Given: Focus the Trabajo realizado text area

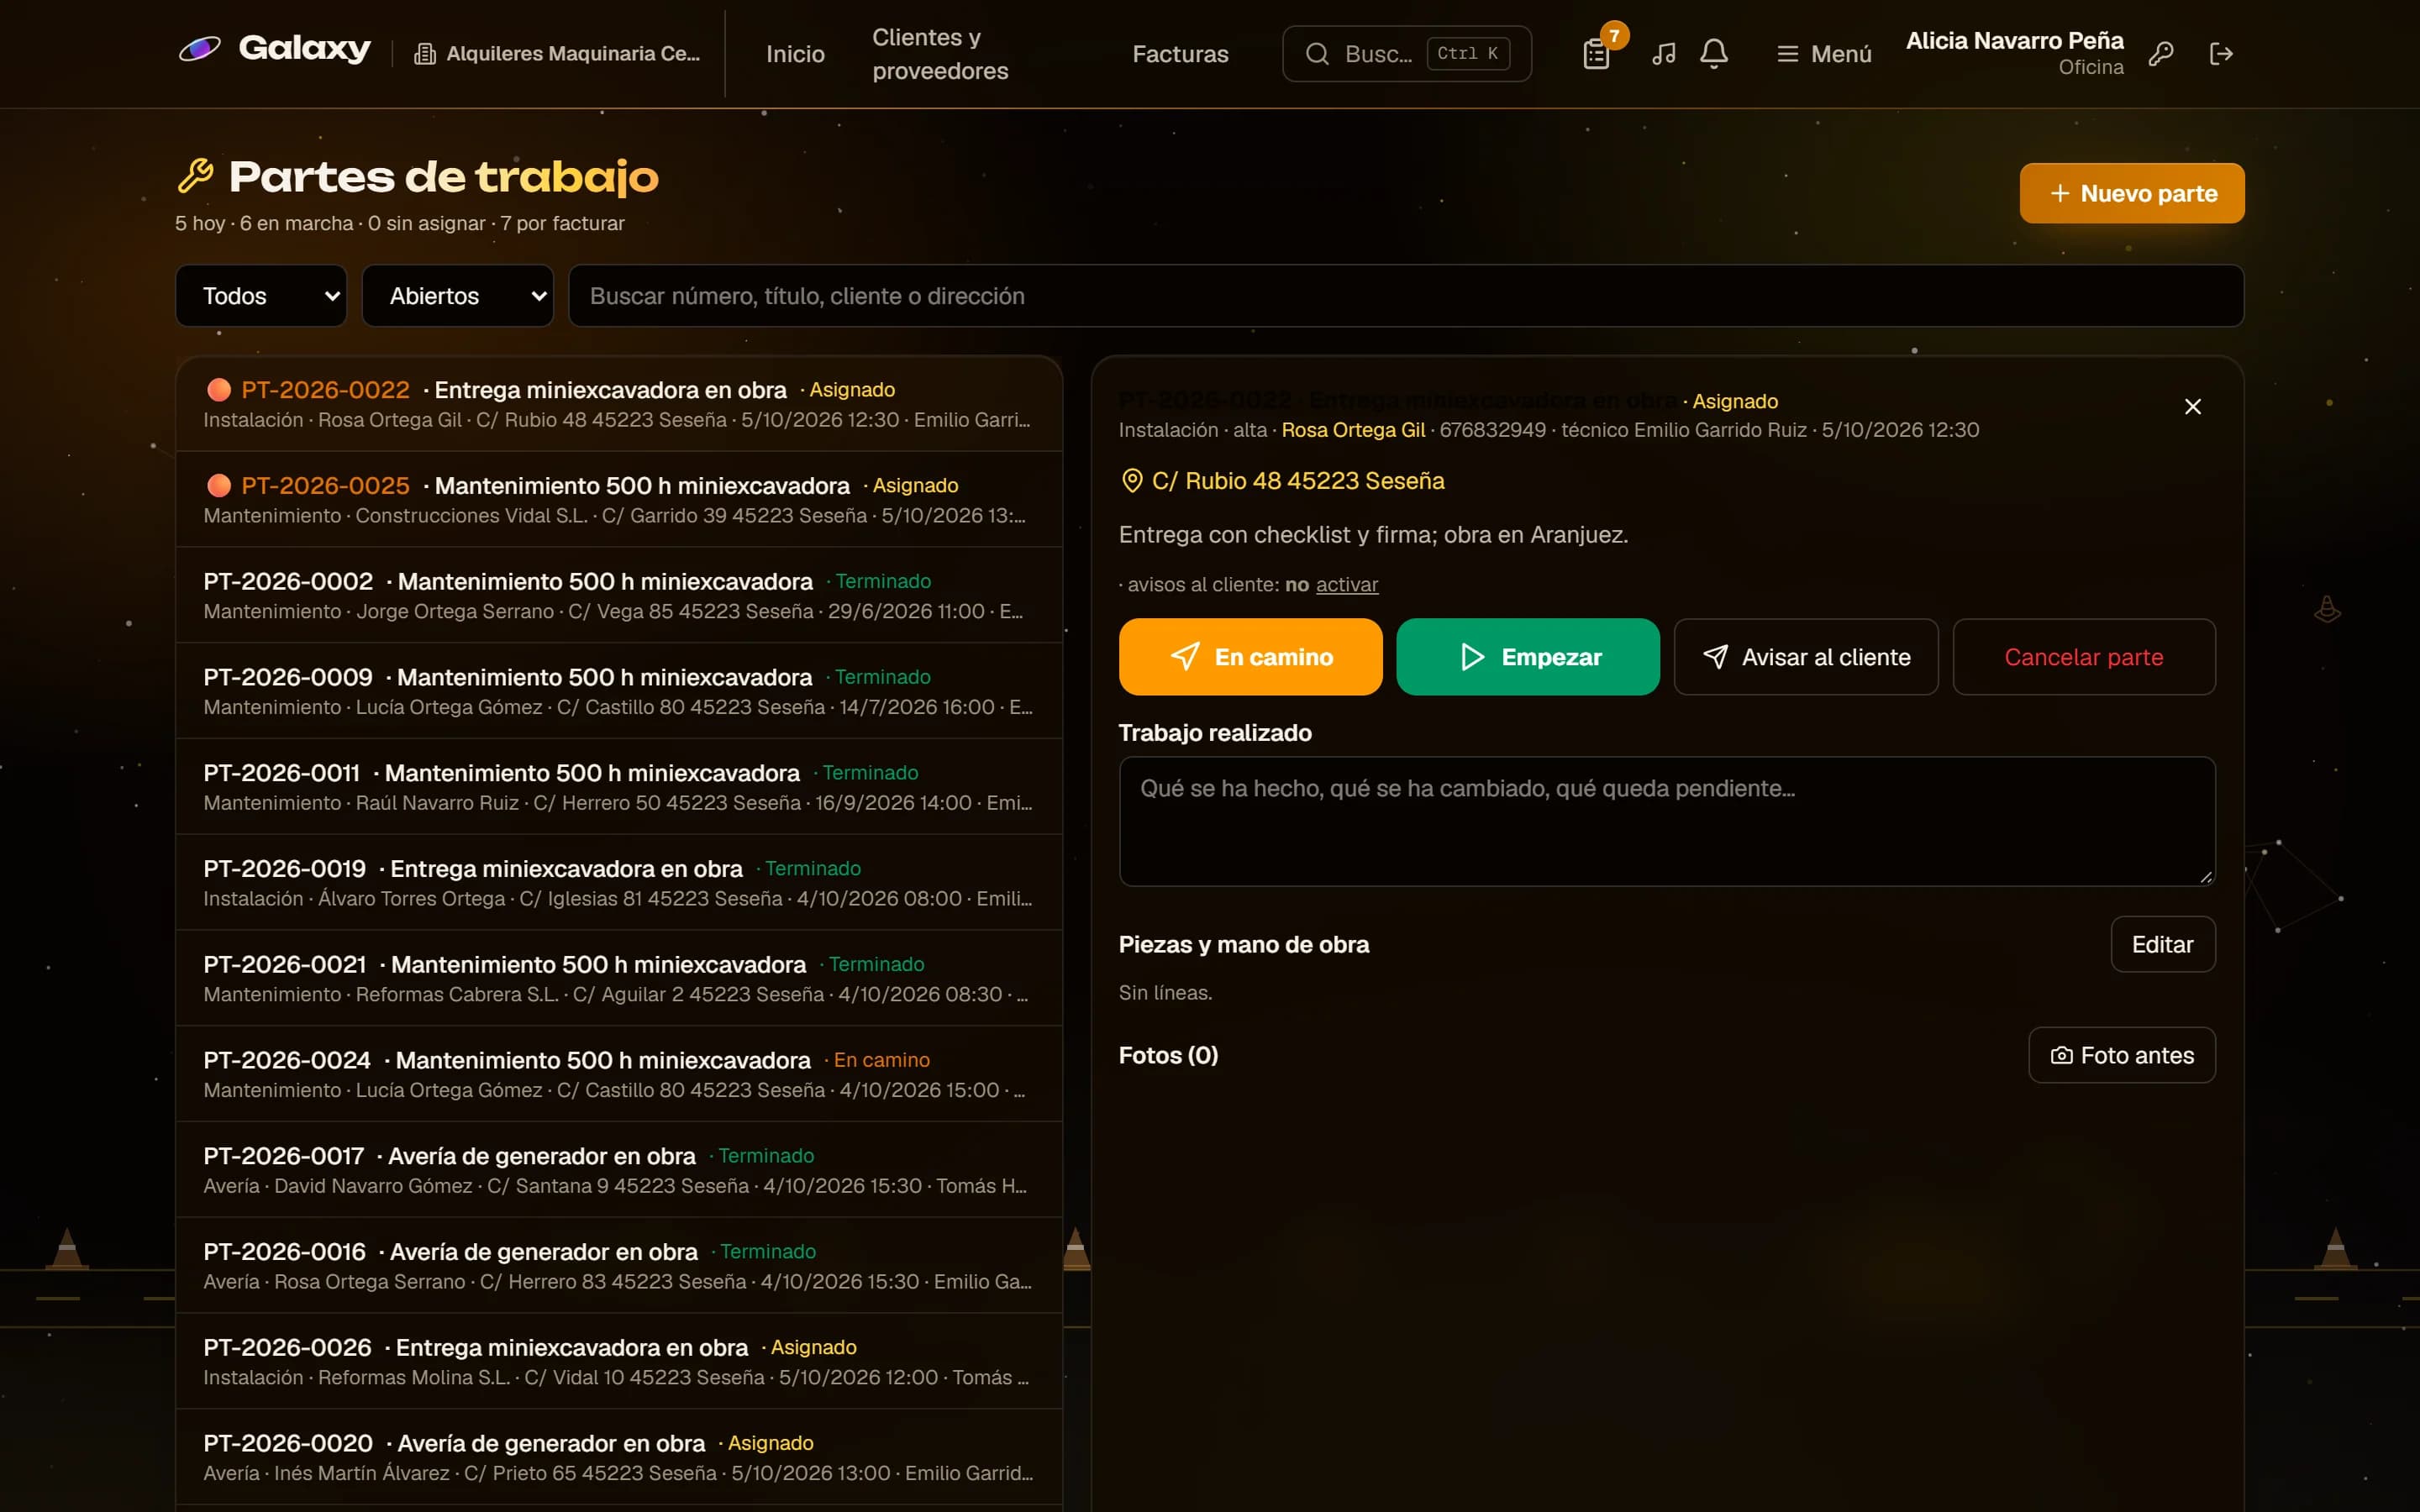Looking at the screenshot, I should (1667, 821).
